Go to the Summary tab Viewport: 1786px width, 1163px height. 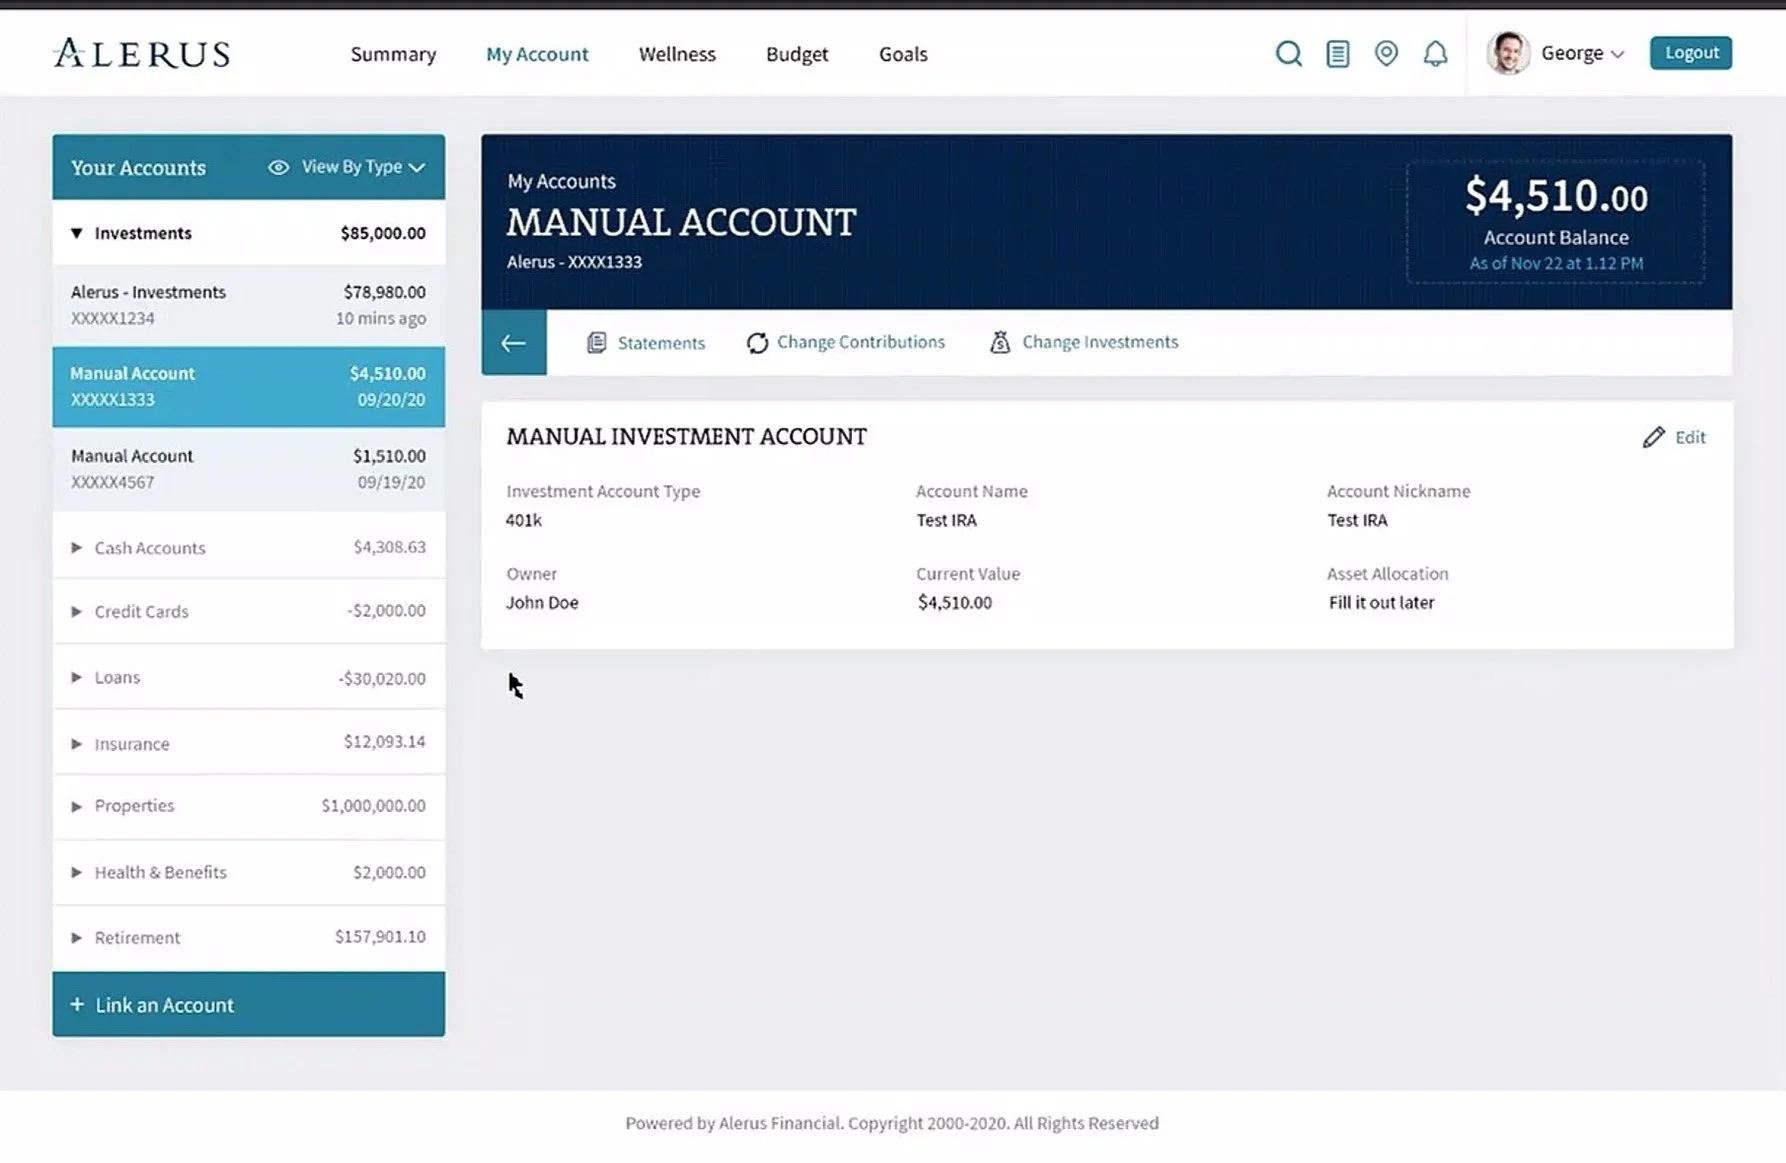(393, 54)
